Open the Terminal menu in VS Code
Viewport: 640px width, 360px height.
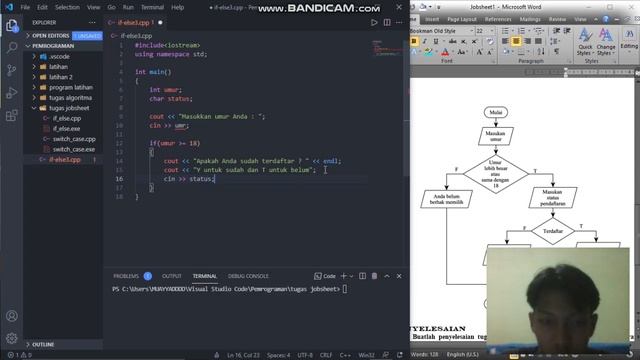coord(152,7)
